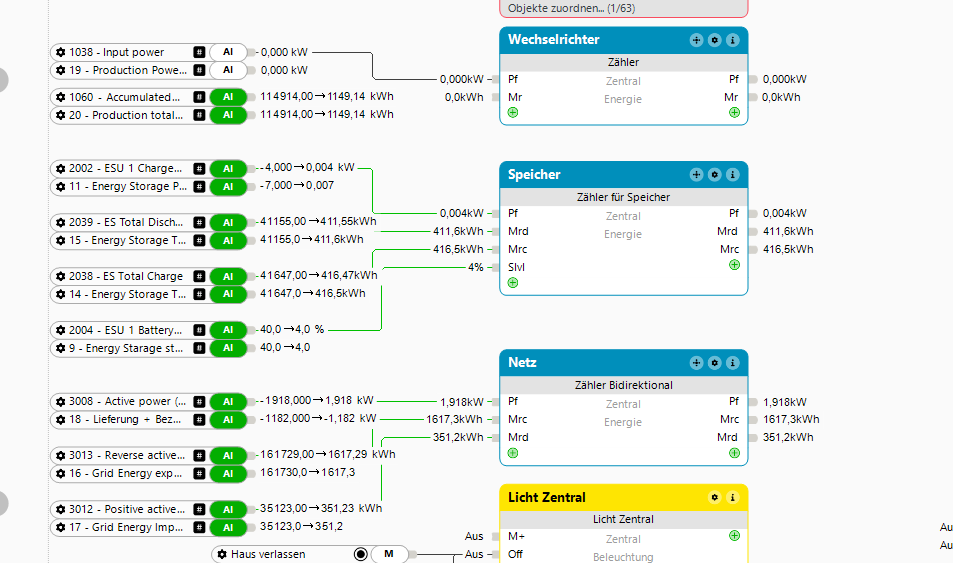Select the Speicher block title
This screenshot has width=953, height=563.
(534, 174)
